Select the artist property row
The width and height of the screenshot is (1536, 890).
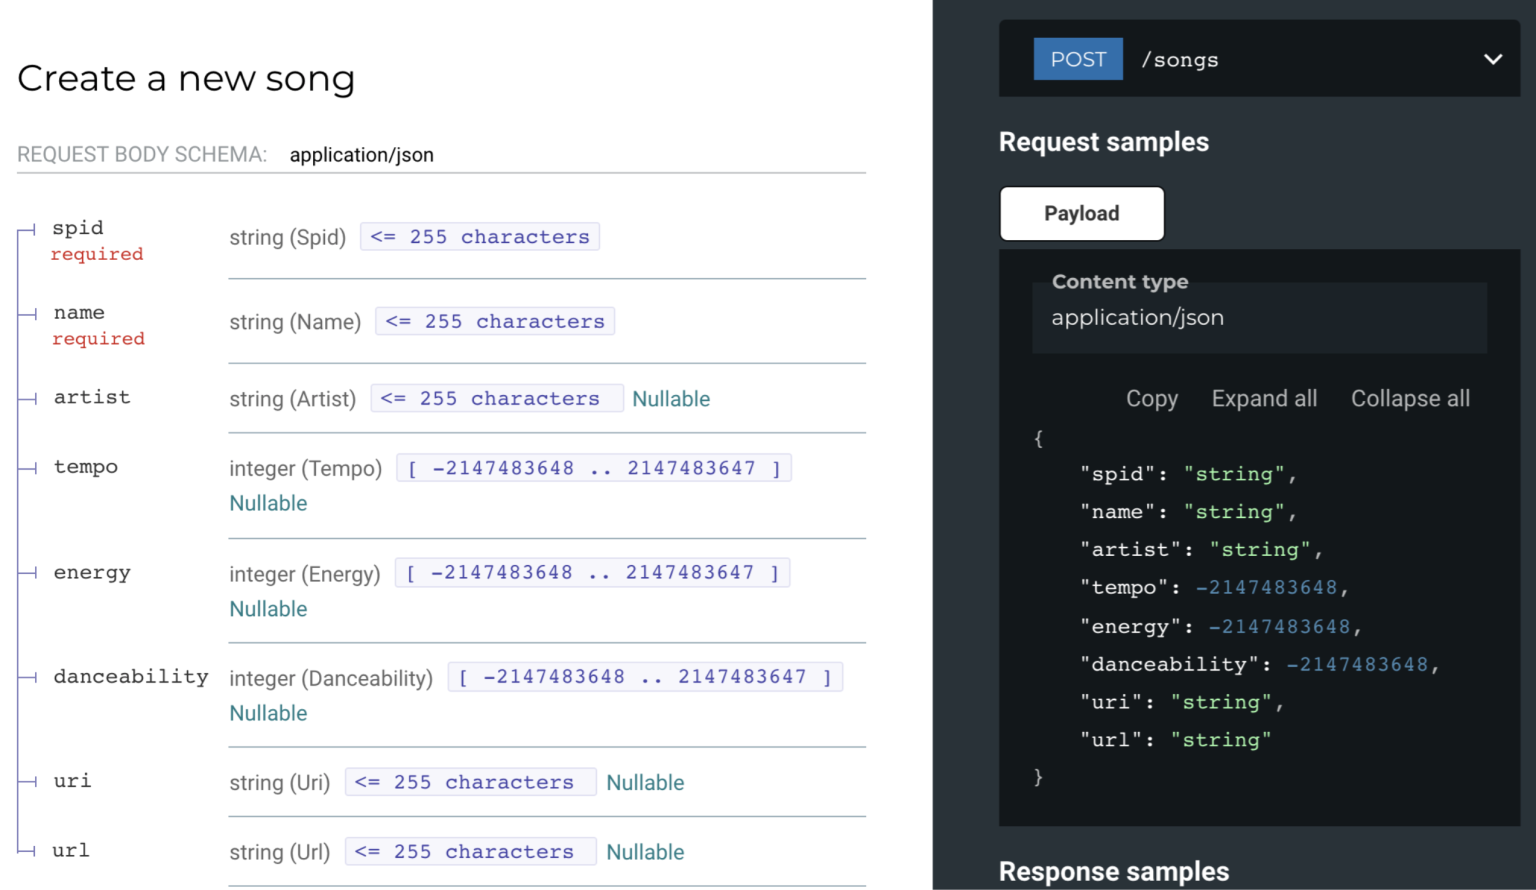[x=92, y=398]
